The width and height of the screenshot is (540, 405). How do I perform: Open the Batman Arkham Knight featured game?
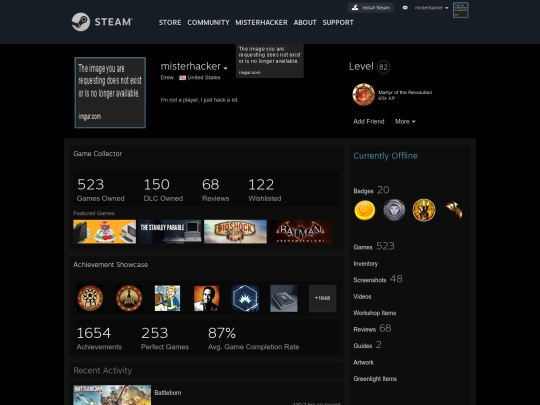[x=301, y=232]
